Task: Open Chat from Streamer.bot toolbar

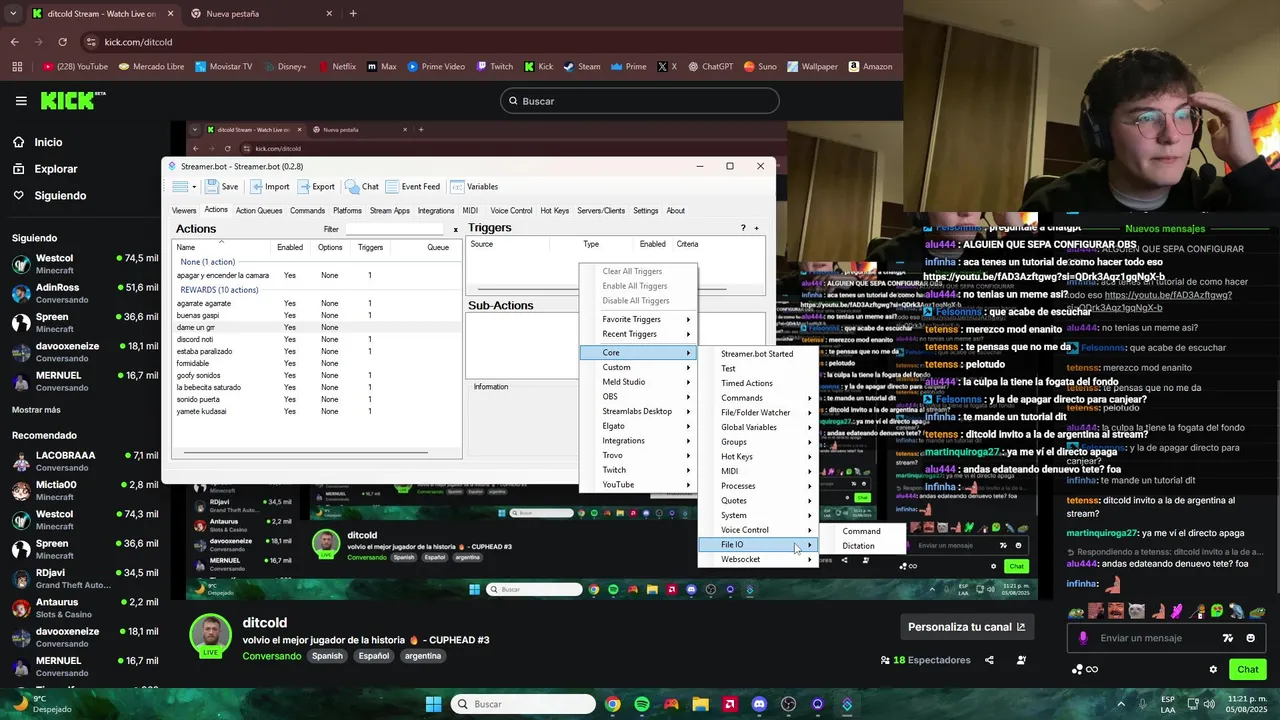Action: tap(362, 186)
